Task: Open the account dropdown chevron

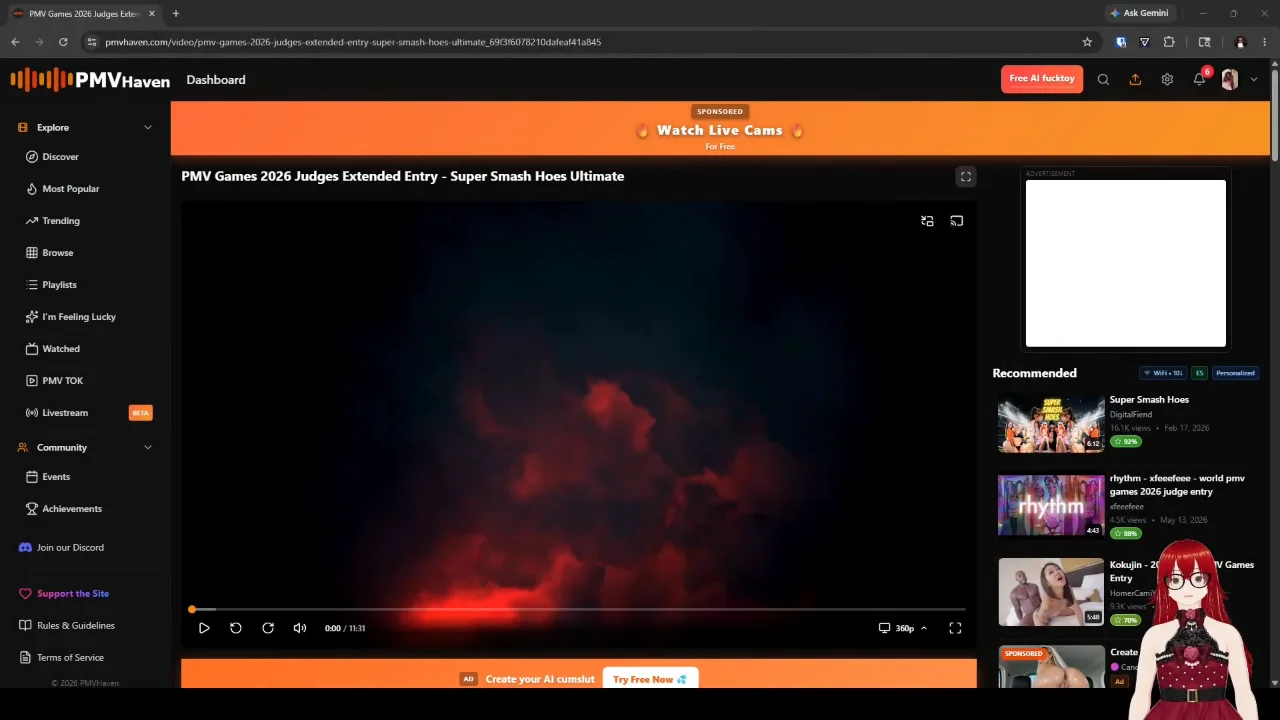Action: [1254, 80]
